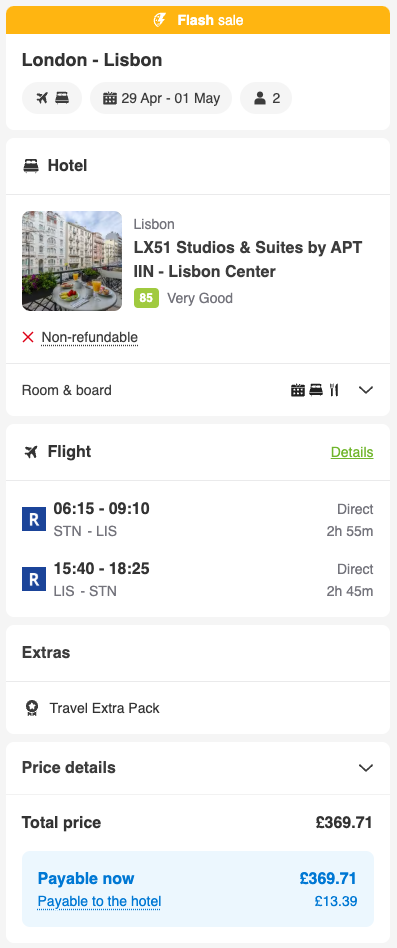
Task: Click the Non-refundable policy link
Action: (x=89, y=337)
